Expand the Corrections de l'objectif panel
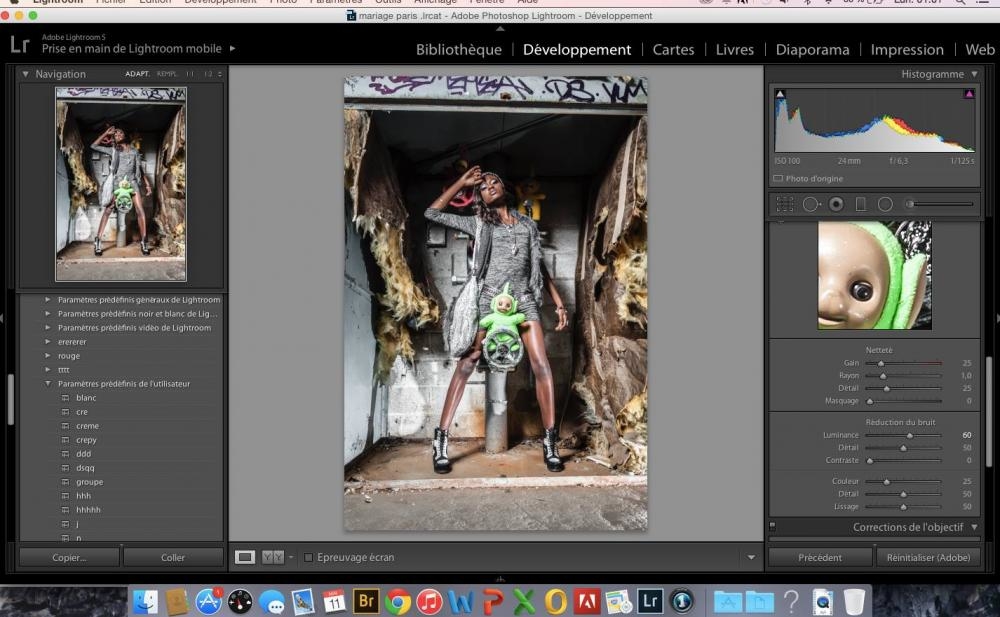This screenshot has height=617, width=1000. [974, 527]
